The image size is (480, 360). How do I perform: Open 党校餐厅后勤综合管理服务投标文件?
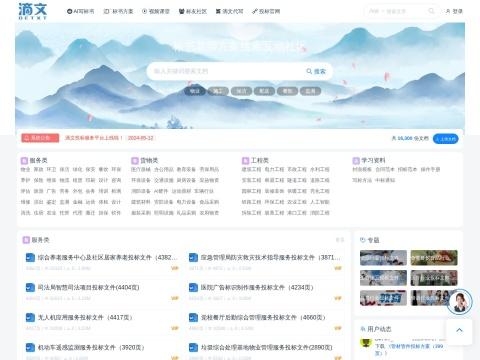263,318
